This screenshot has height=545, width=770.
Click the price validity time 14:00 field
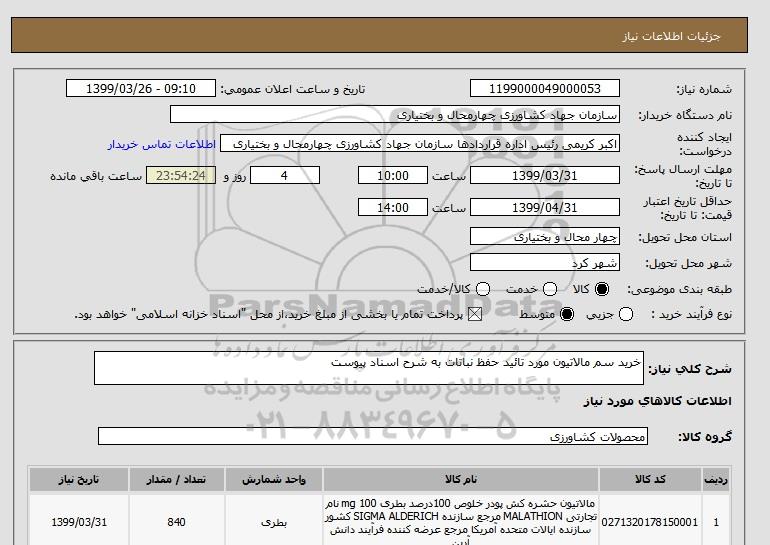click(393, 207)
